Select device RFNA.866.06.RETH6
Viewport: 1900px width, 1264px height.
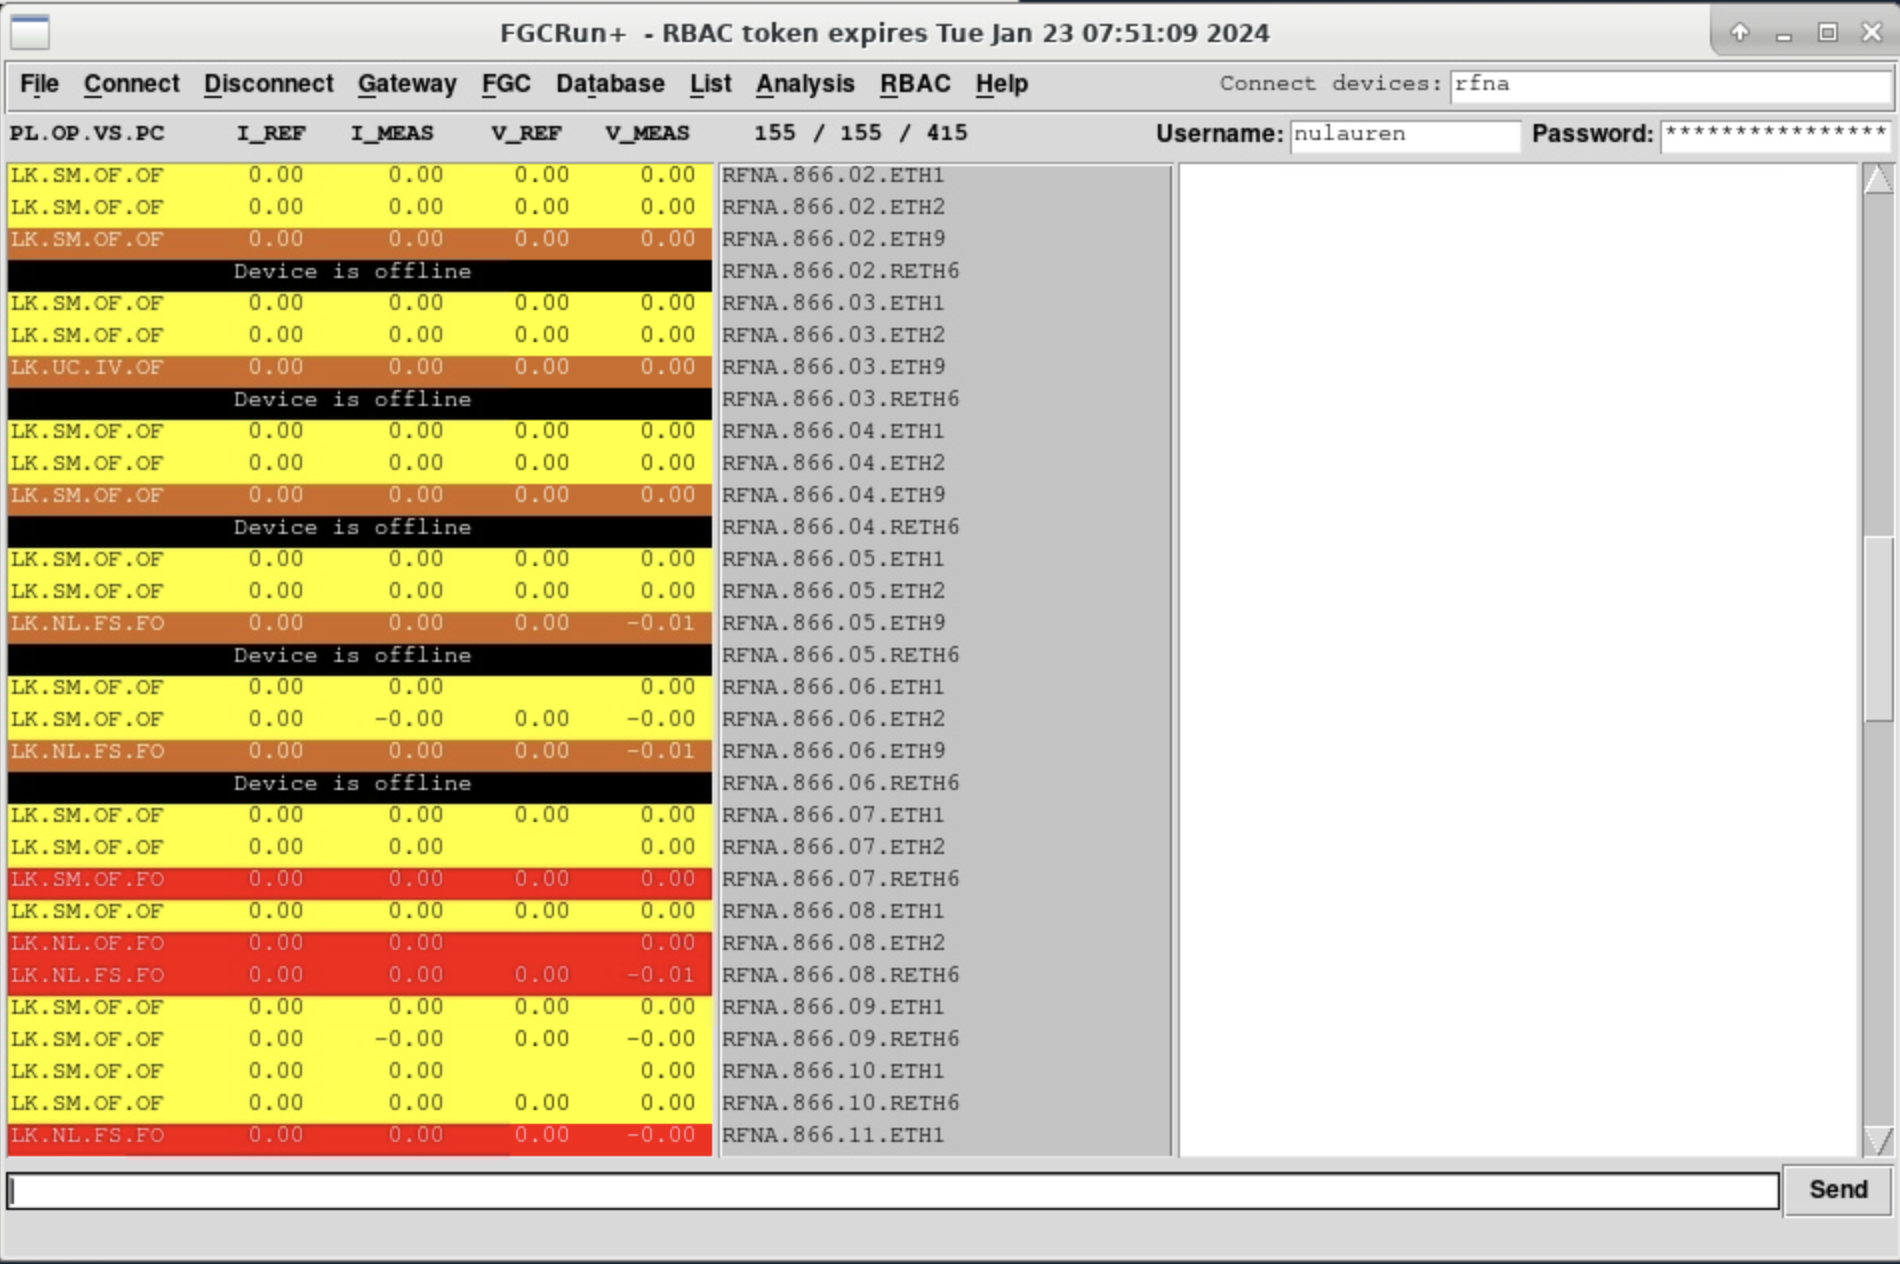coord(840,783)
